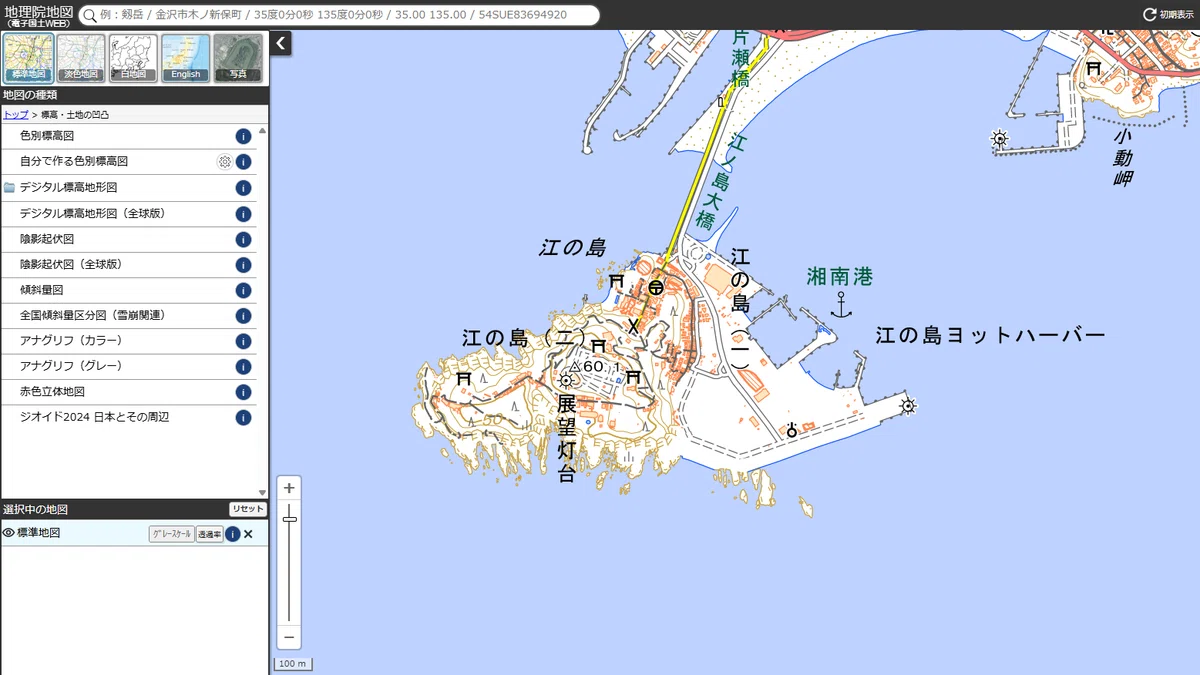Click the search magnifier icon
This screenshot has width=1200, height=675.
[90, 15]
